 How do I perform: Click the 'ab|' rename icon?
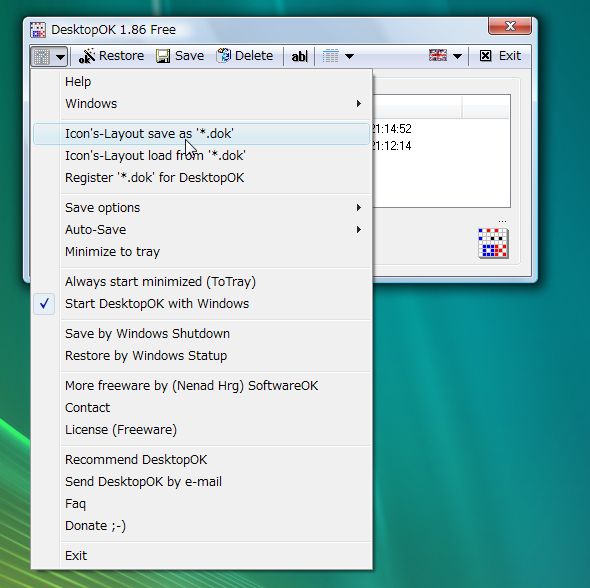pos(299,56)
